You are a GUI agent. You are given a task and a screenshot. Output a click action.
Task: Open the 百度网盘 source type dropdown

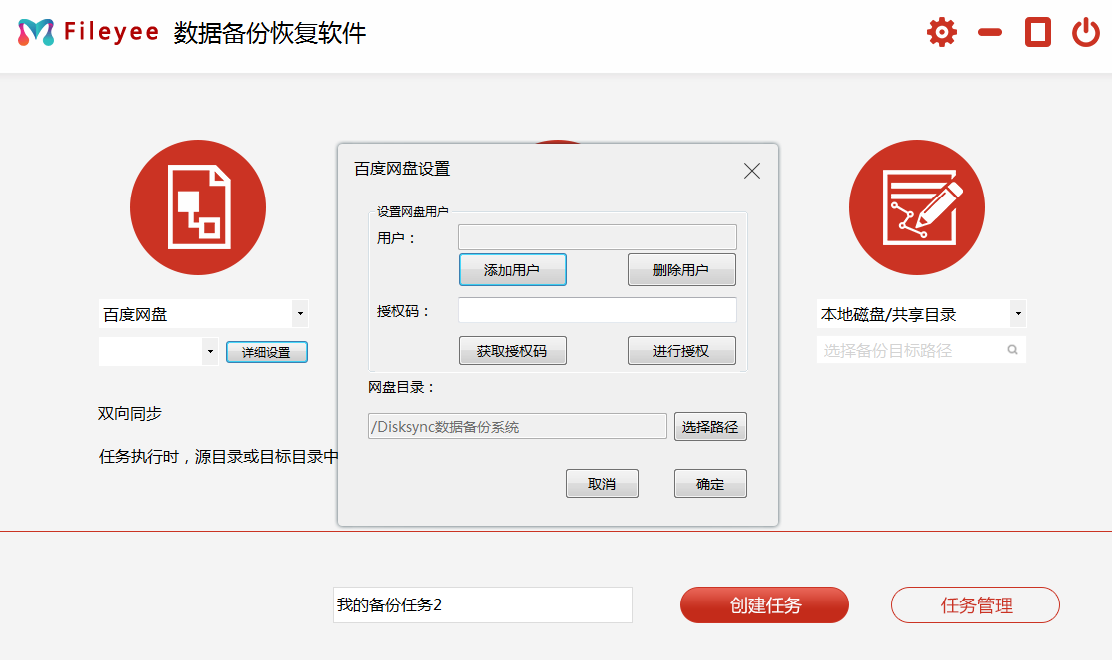click(299, 313)
